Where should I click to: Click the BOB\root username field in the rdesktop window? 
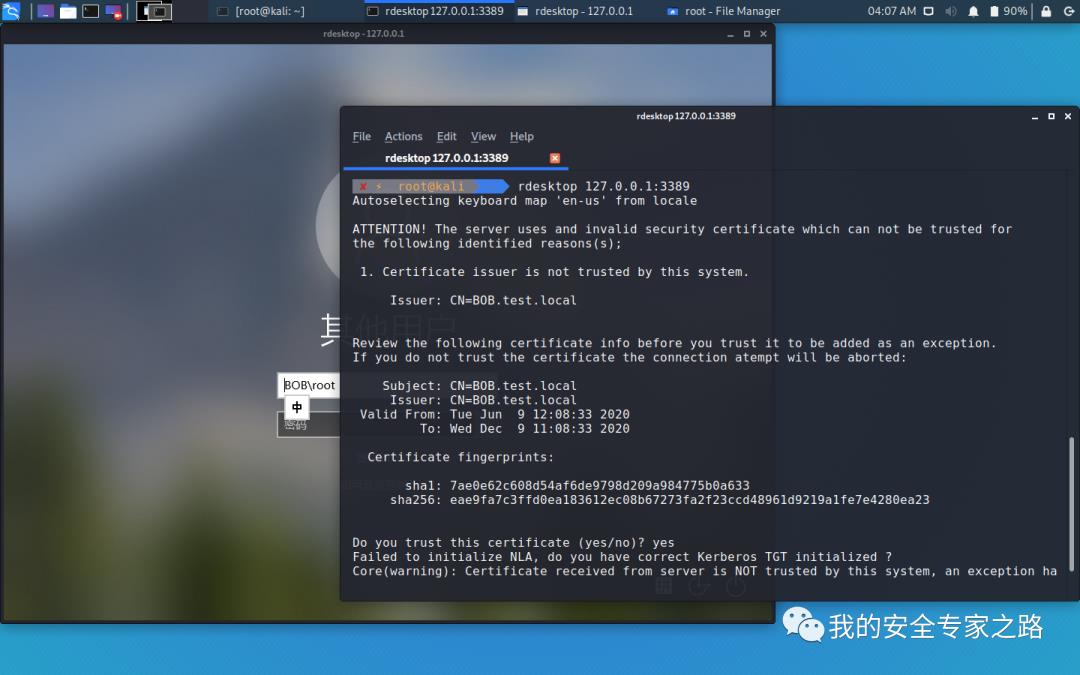click(309, 385)
